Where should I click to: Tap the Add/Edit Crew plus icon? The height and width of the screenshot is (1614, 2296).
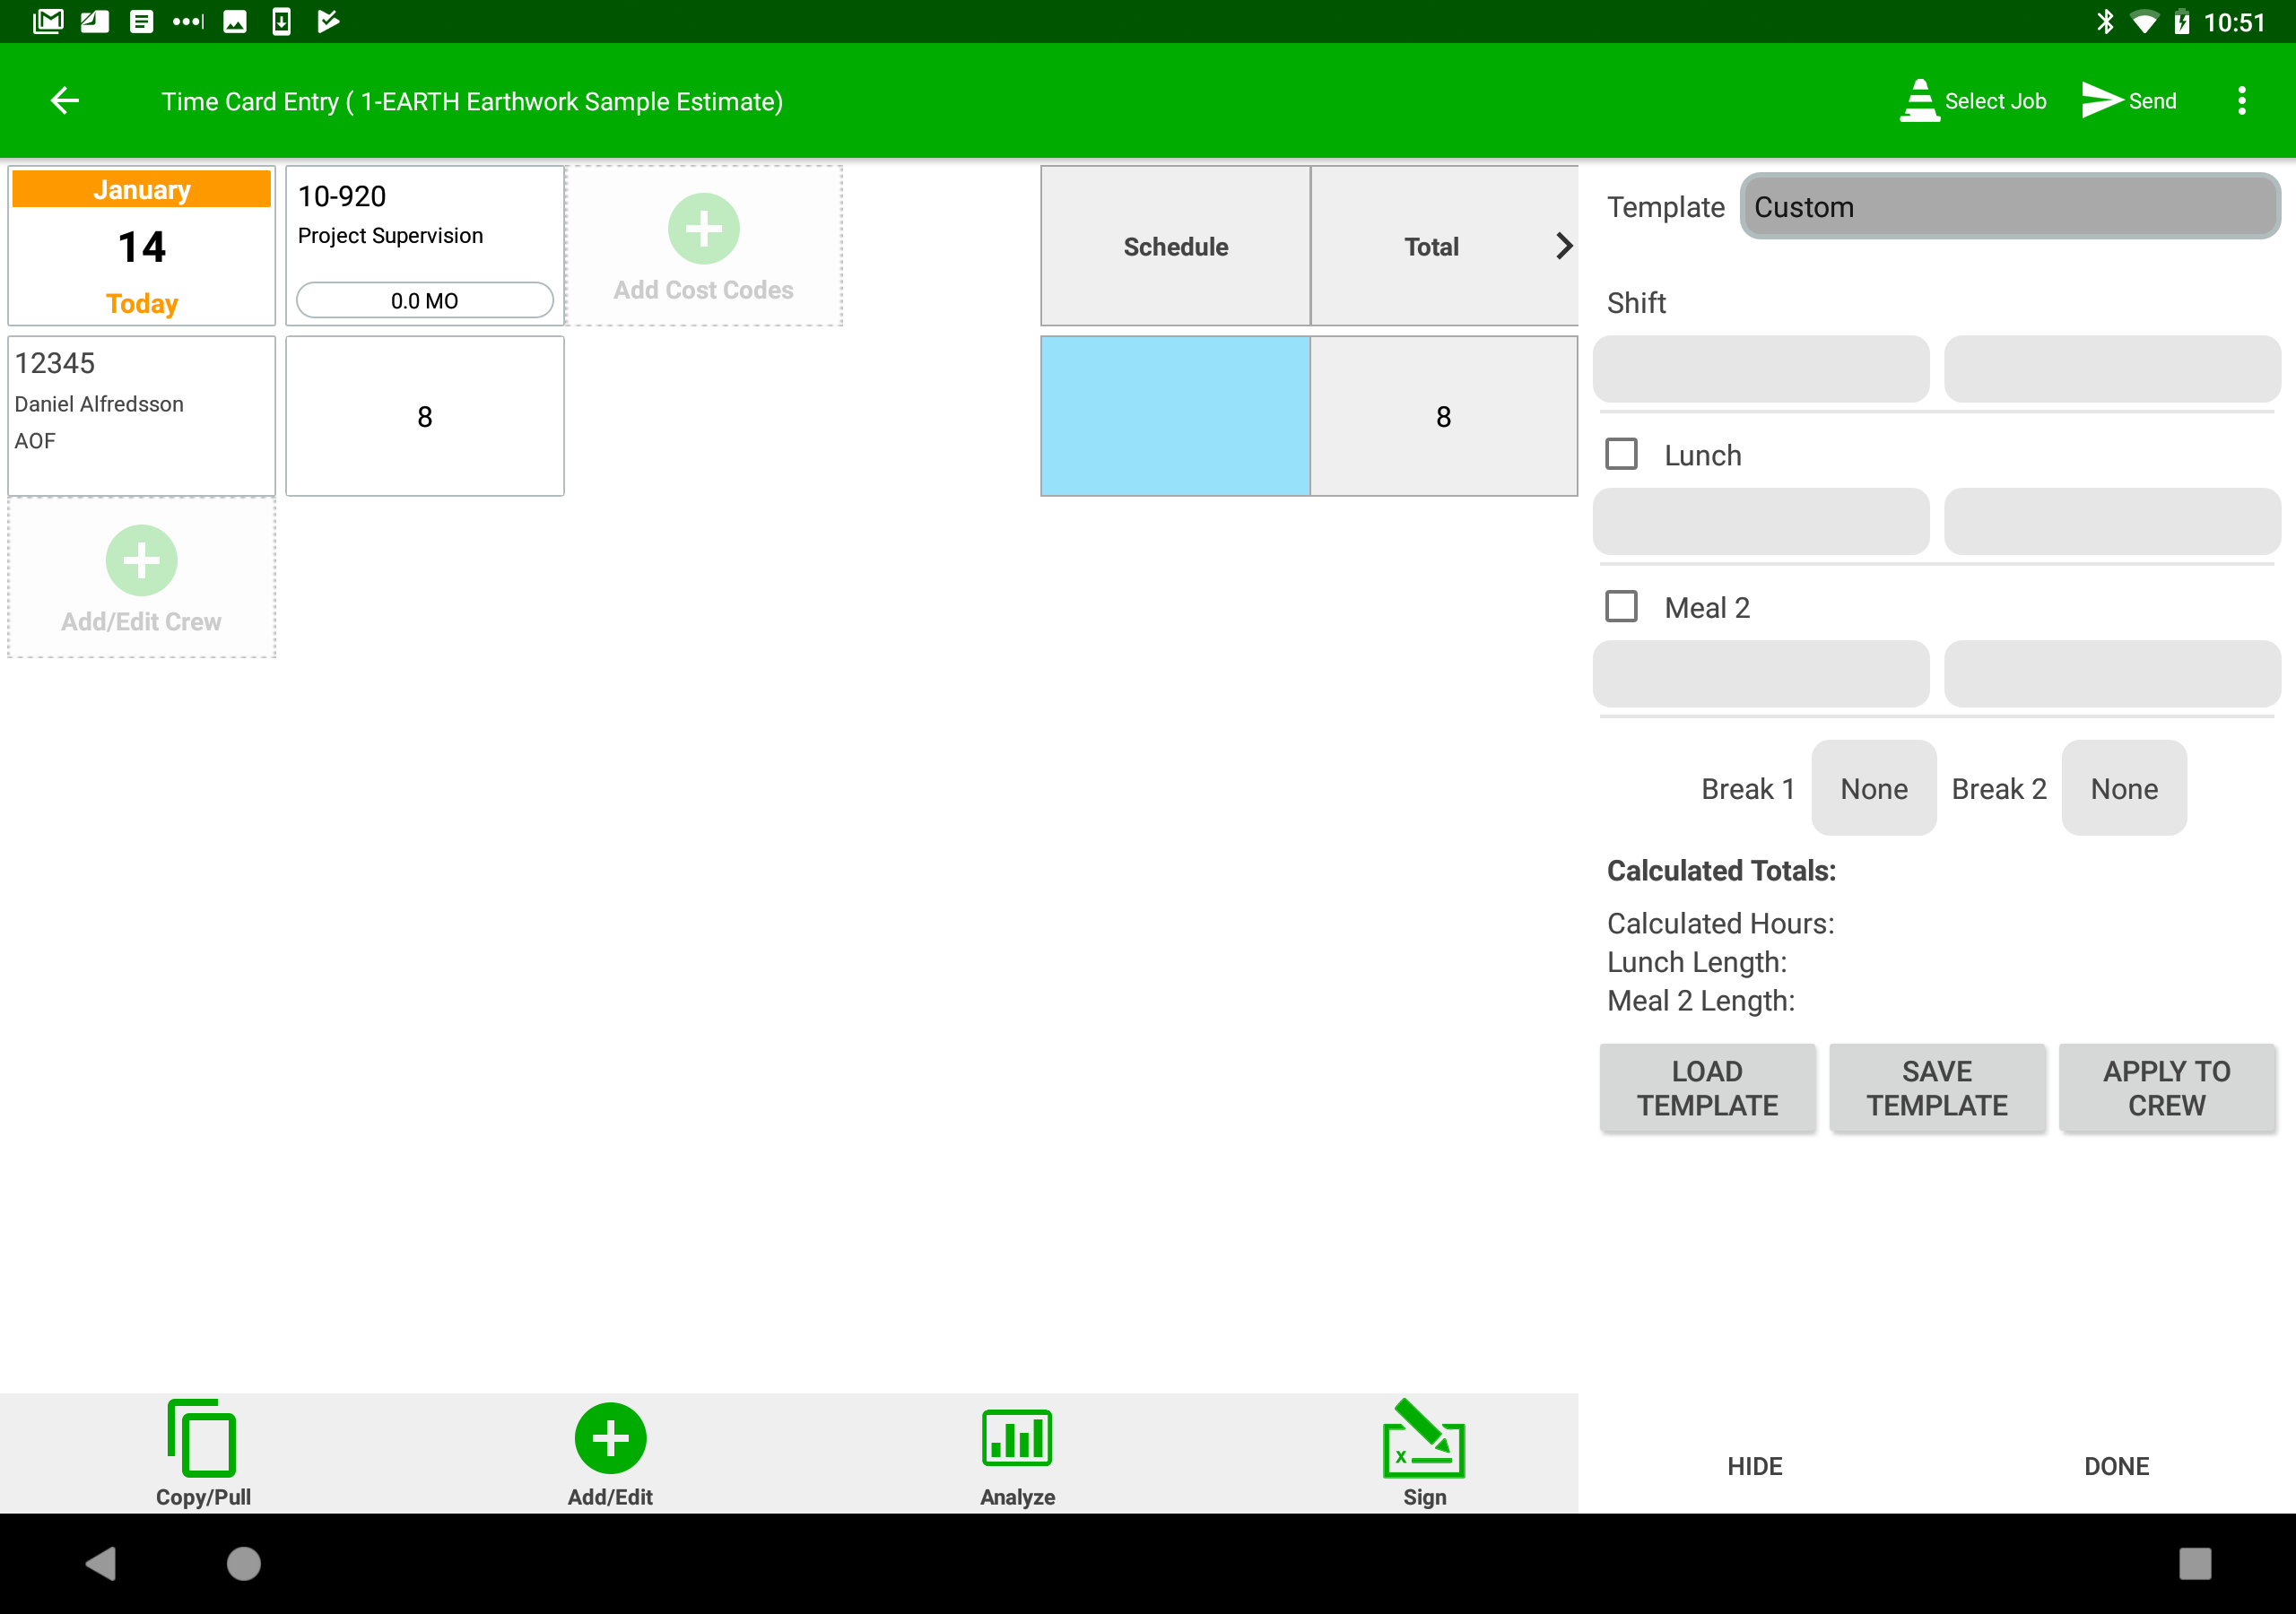140,560
